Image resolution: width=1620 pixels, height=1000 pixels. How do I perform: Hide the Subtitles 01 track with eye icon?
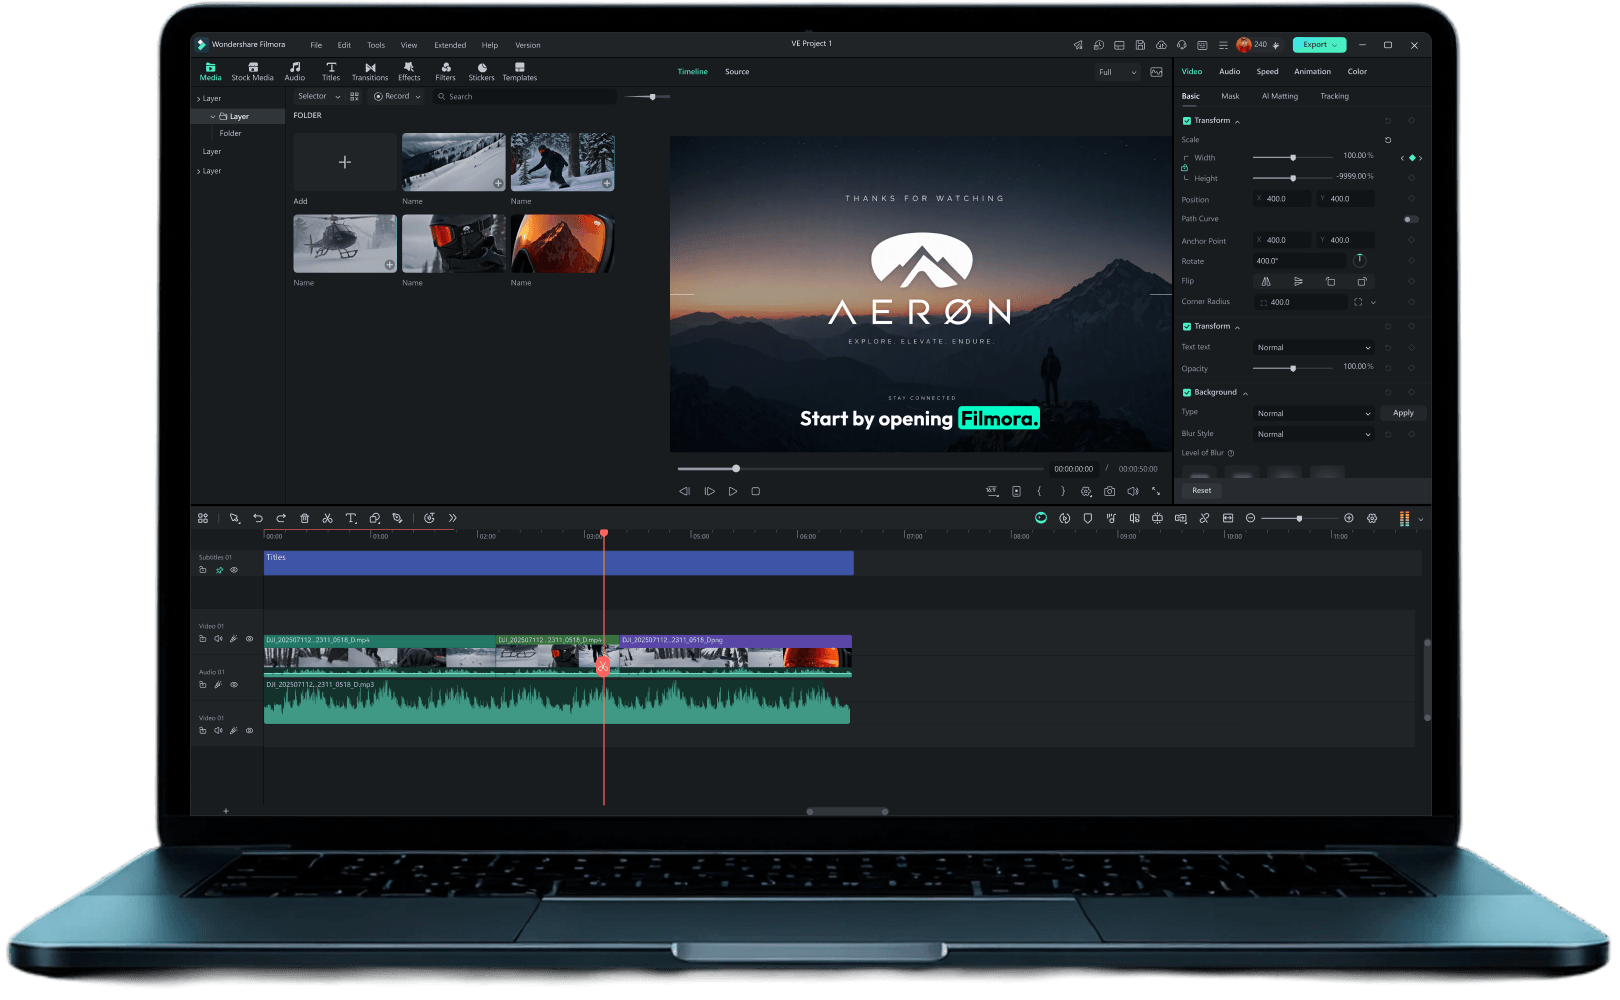(x=234, y=570)
